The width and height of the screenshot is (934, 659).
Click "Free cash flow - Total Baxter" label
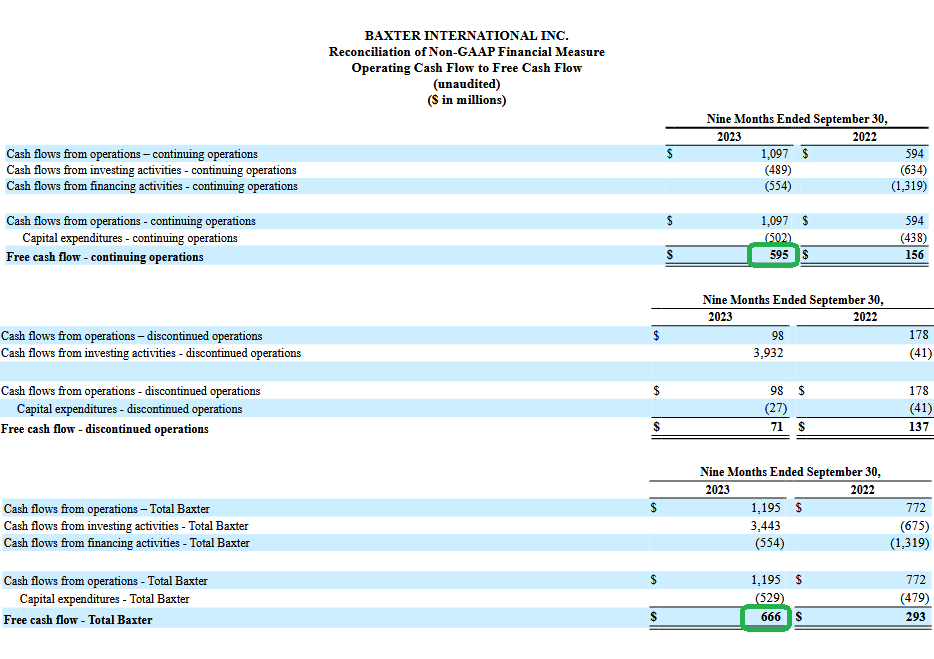click(78, 620)
